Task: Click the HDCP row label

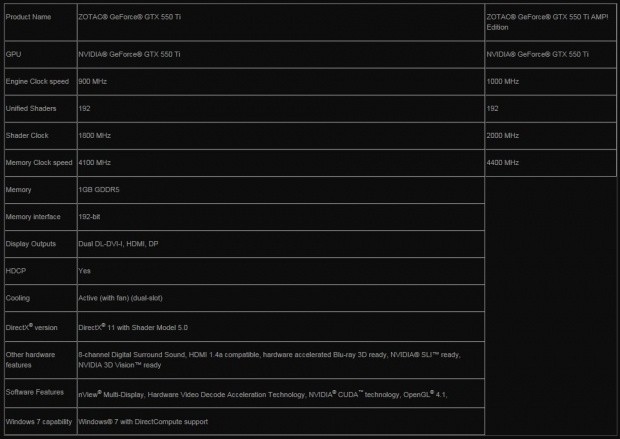Action: [x=16, y=271]
